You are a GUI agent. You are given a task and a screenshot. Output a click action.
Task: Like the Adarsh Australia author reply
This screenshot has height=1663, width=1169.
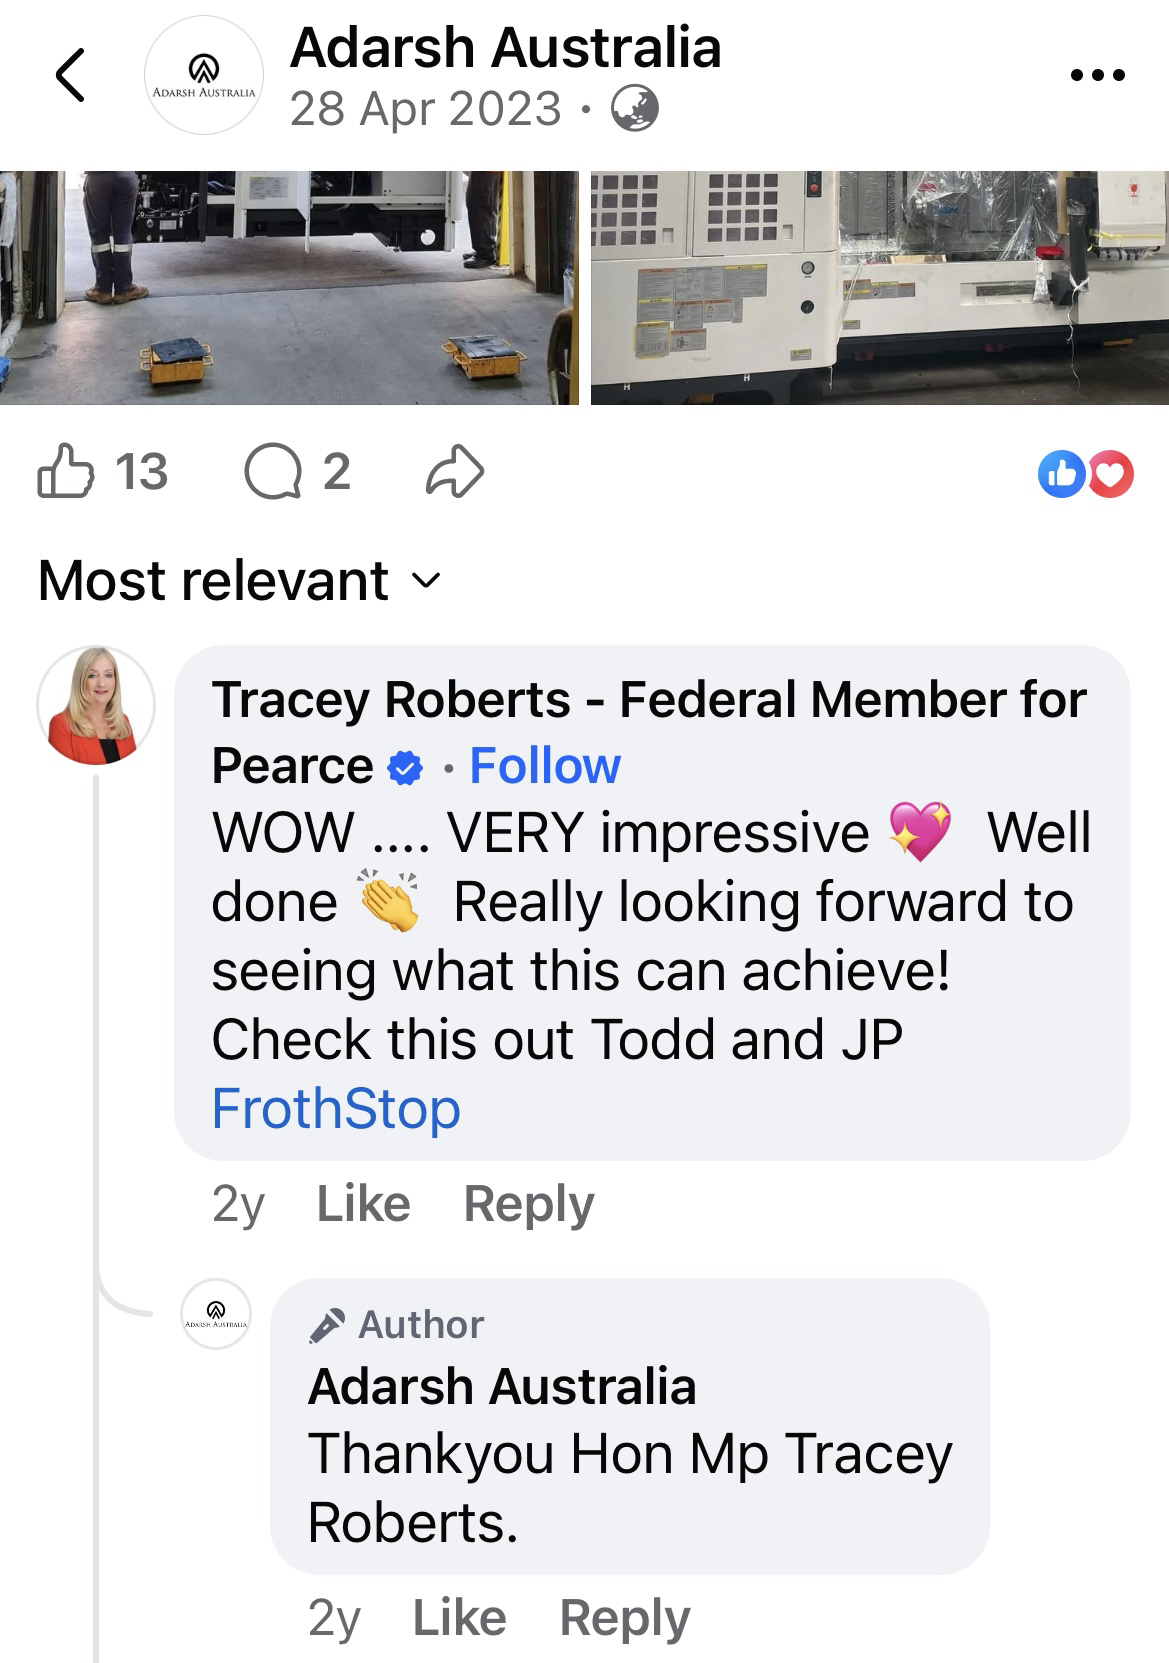(x=459, y=1618)
